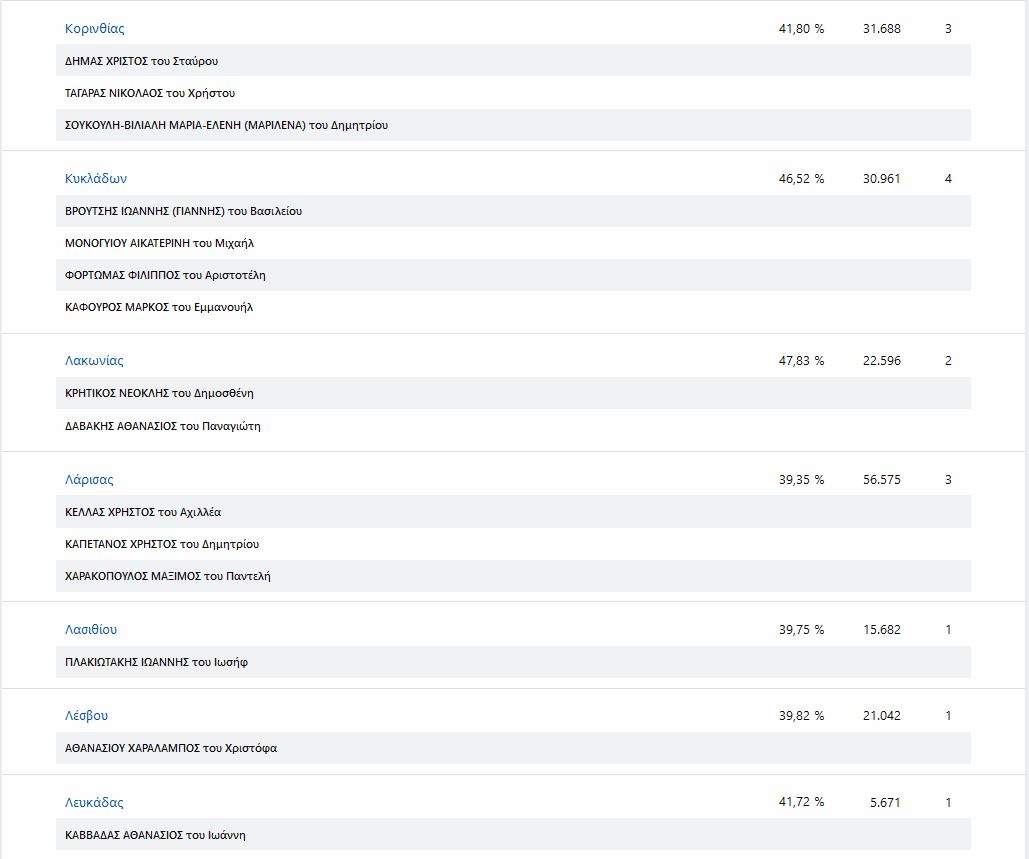Viewport: 1029px width, 859px height.
Task: Click the Λακωνίας constituency link
Action: click(x=94, y=361)
